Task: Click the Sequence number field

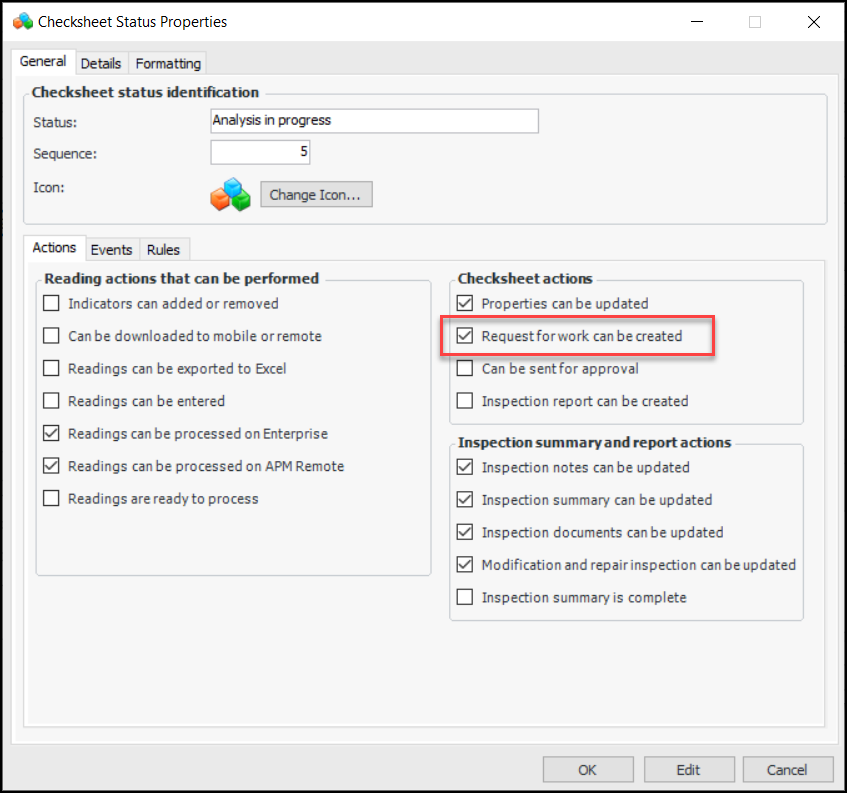Action: click(260, 153)
